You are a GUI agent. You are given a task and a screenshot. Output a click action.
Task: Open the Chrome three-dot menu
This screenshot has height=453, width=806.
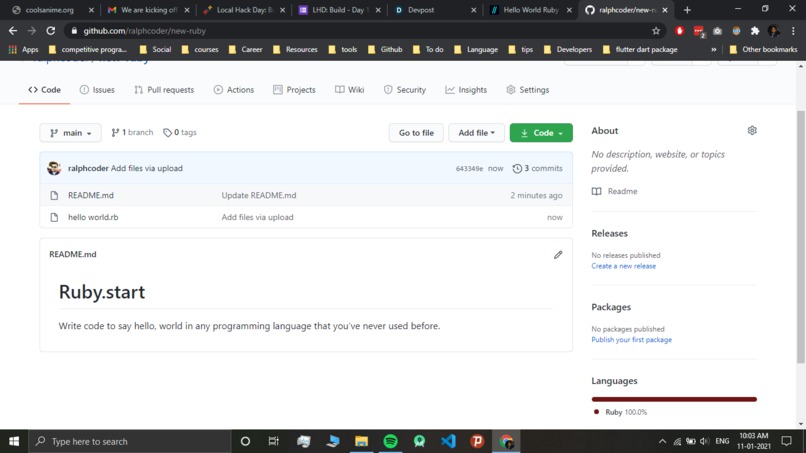tap(793, 31)
